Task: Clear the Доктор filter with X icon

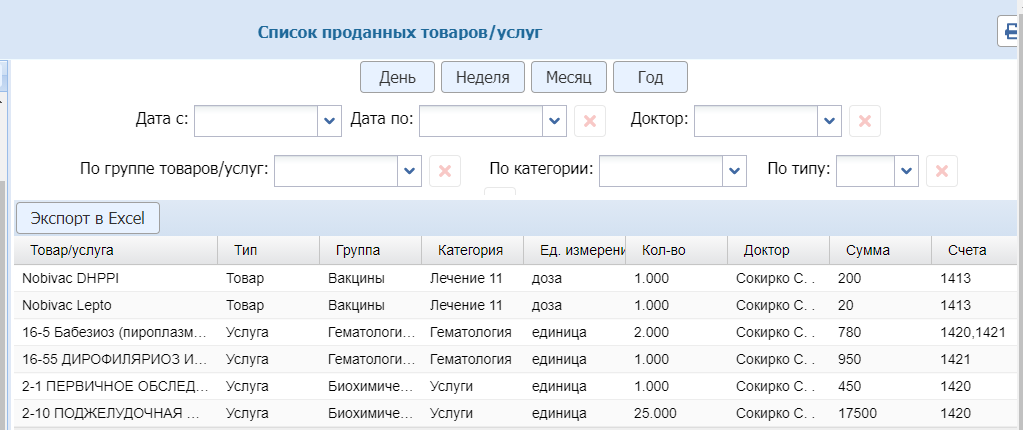Action: (x=864, y=121)
